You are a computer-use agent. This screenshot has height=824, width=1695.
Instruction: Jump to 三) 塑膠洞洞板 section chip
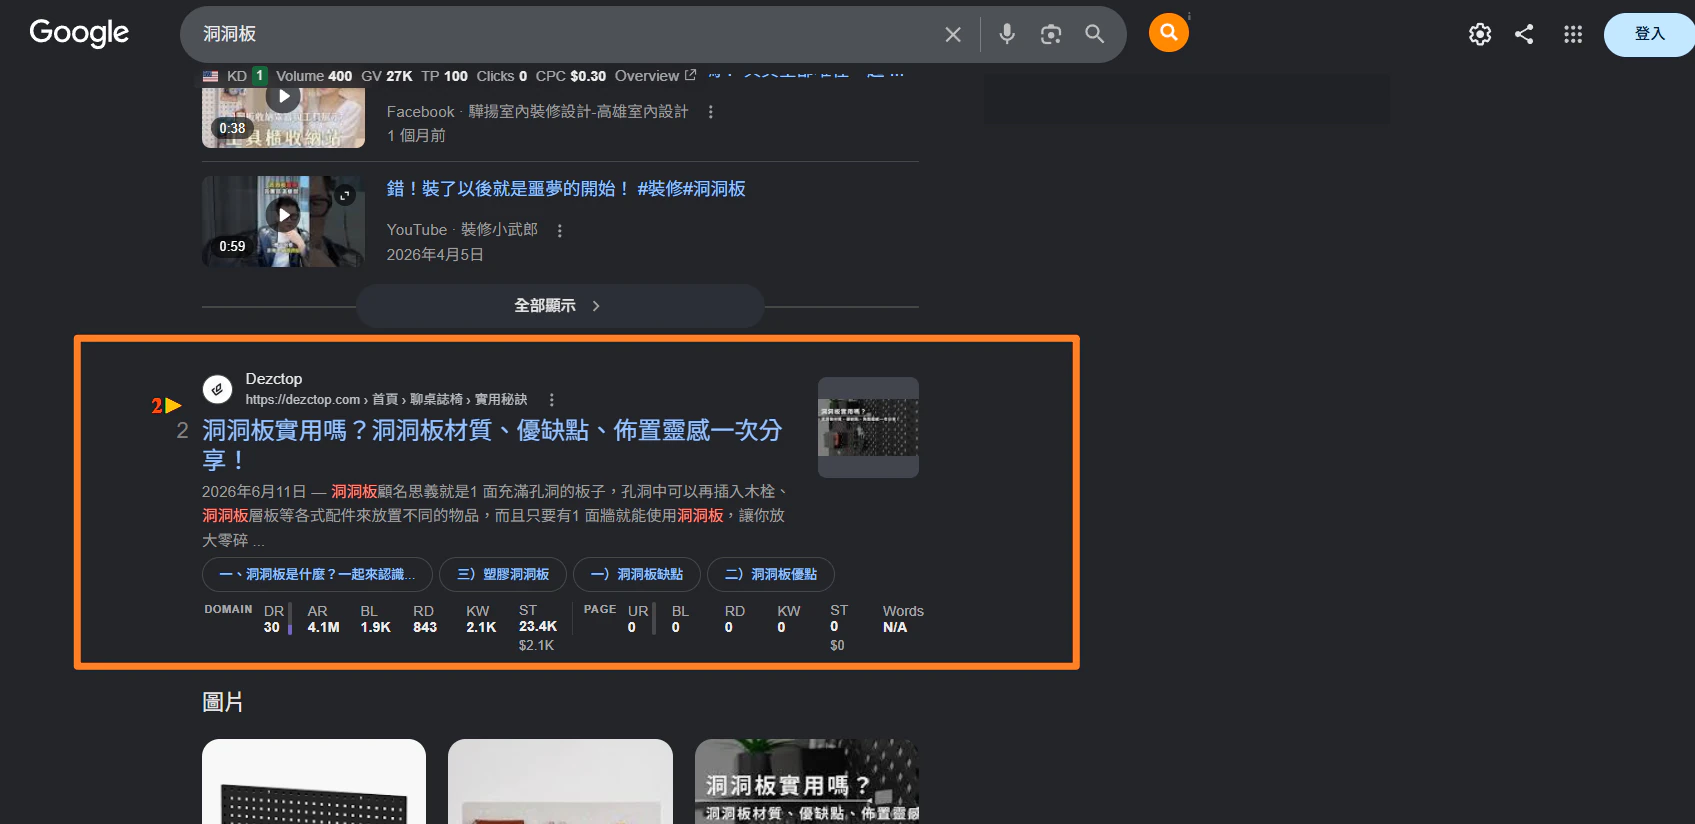[503, 574]
